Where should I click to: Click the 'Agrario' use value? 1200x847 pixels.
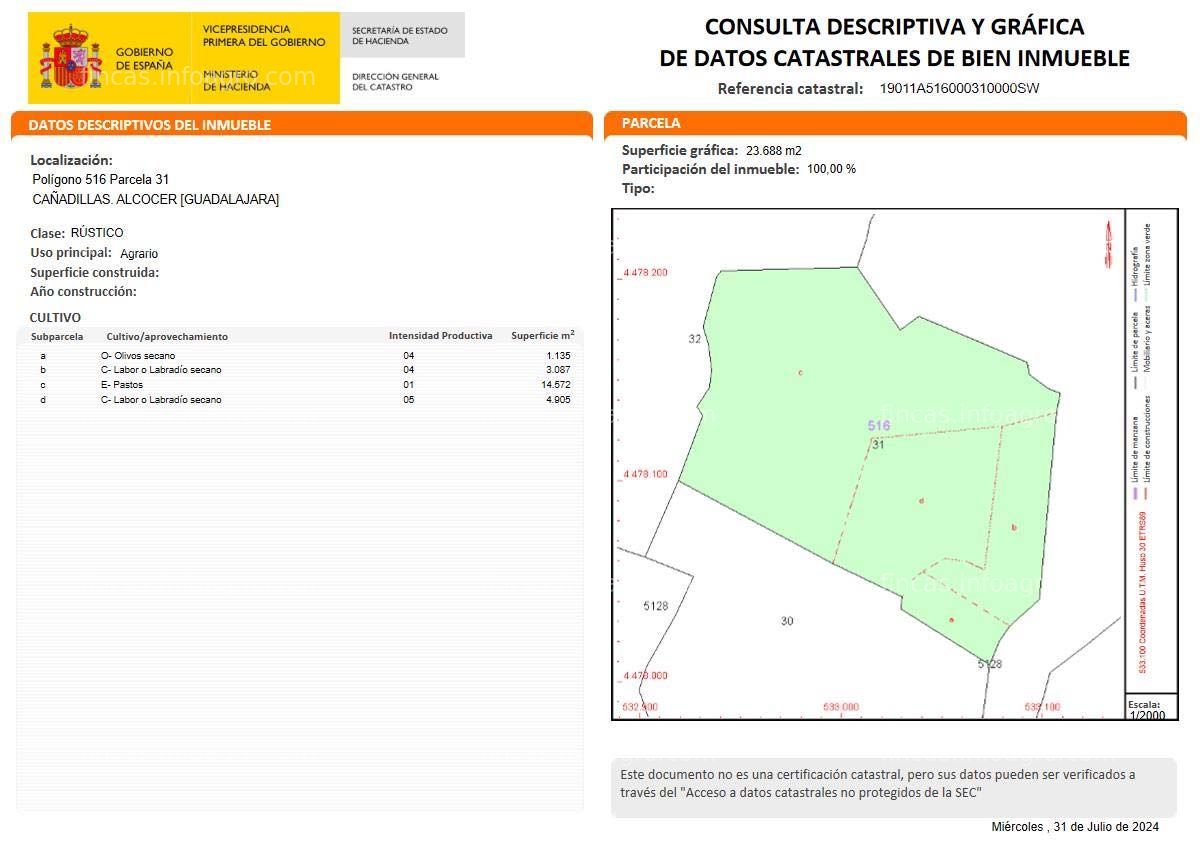click(139, 254)
